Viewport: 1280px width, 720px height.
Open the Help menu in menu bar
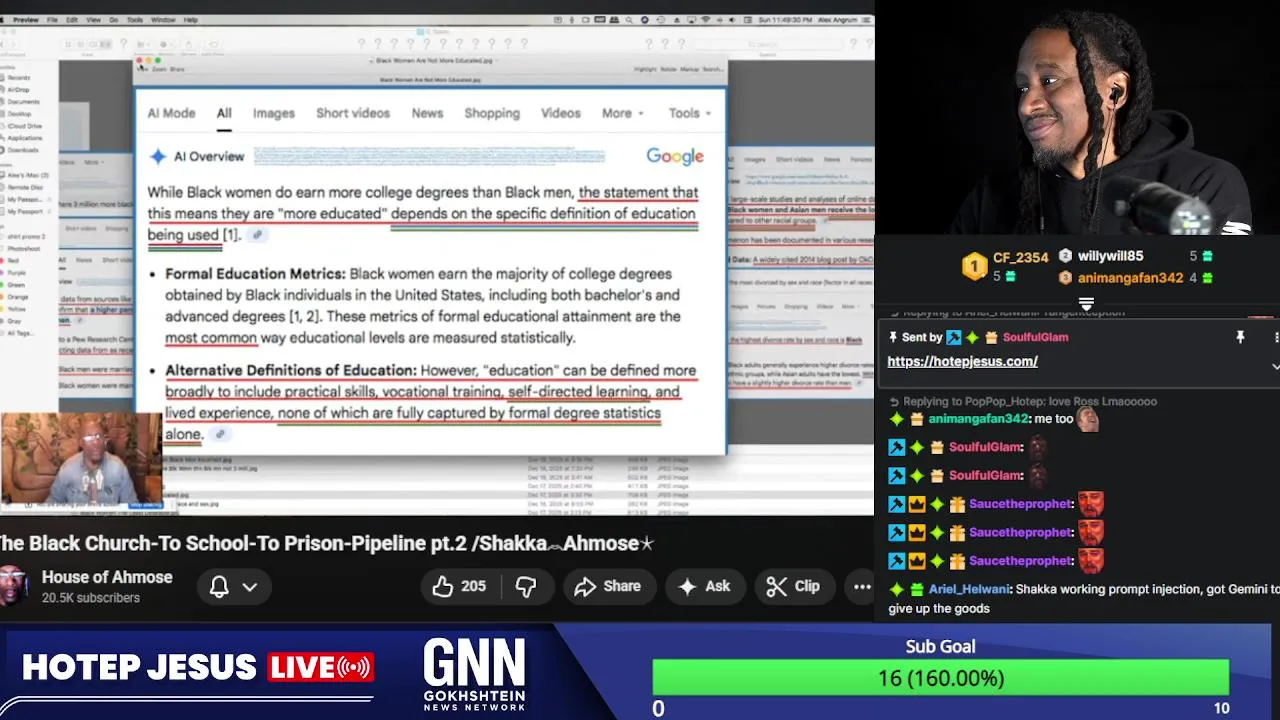[x=190, y=20]
